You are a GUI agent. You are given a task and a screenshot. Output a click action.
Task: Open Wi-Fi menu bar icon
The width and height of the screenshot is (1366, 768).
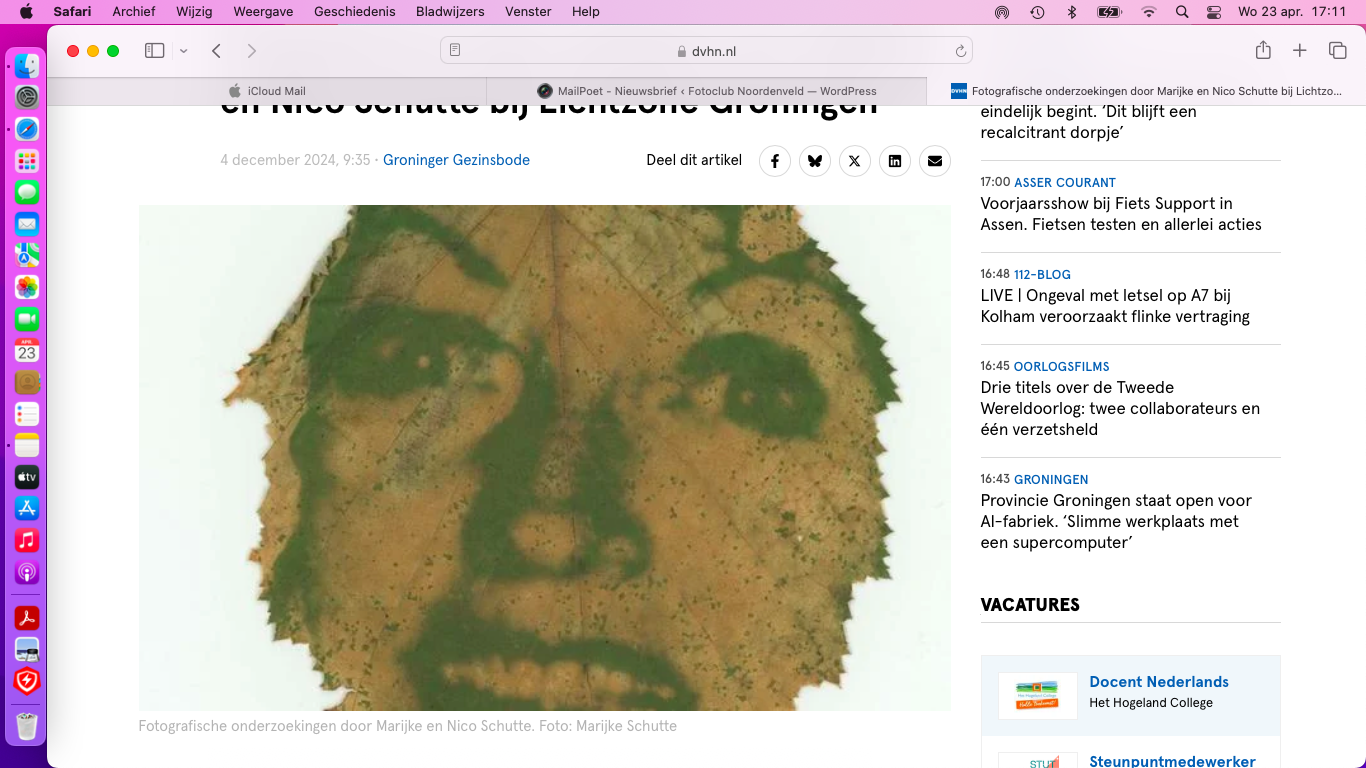1148,12
